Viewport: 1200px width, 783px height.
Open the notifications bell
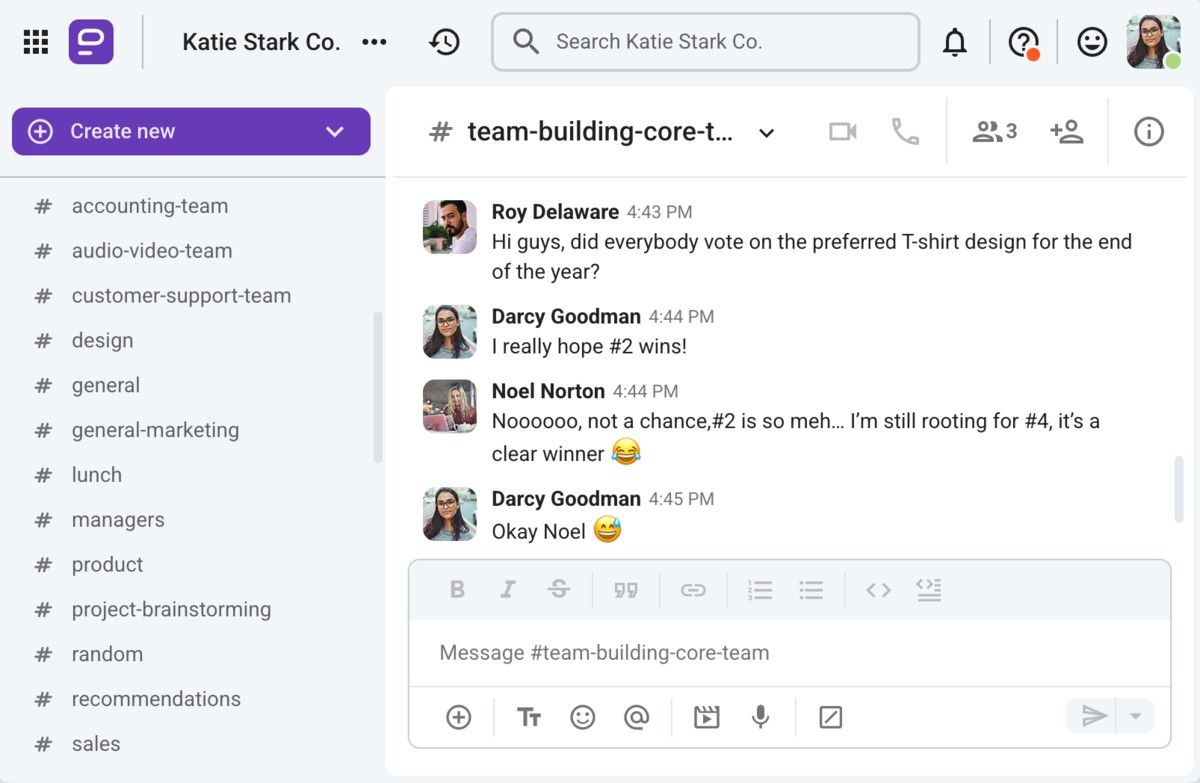955,42
